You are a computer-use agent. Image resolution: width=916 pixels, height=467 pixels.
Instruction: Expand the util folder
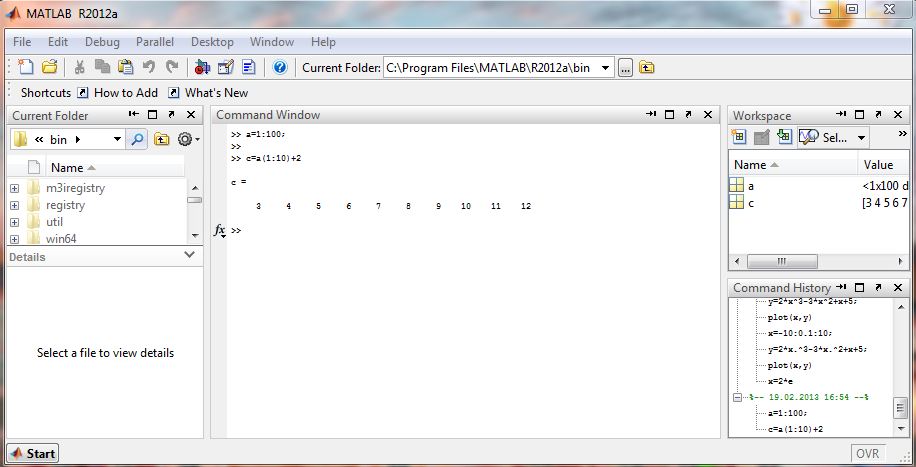point(15,222)
